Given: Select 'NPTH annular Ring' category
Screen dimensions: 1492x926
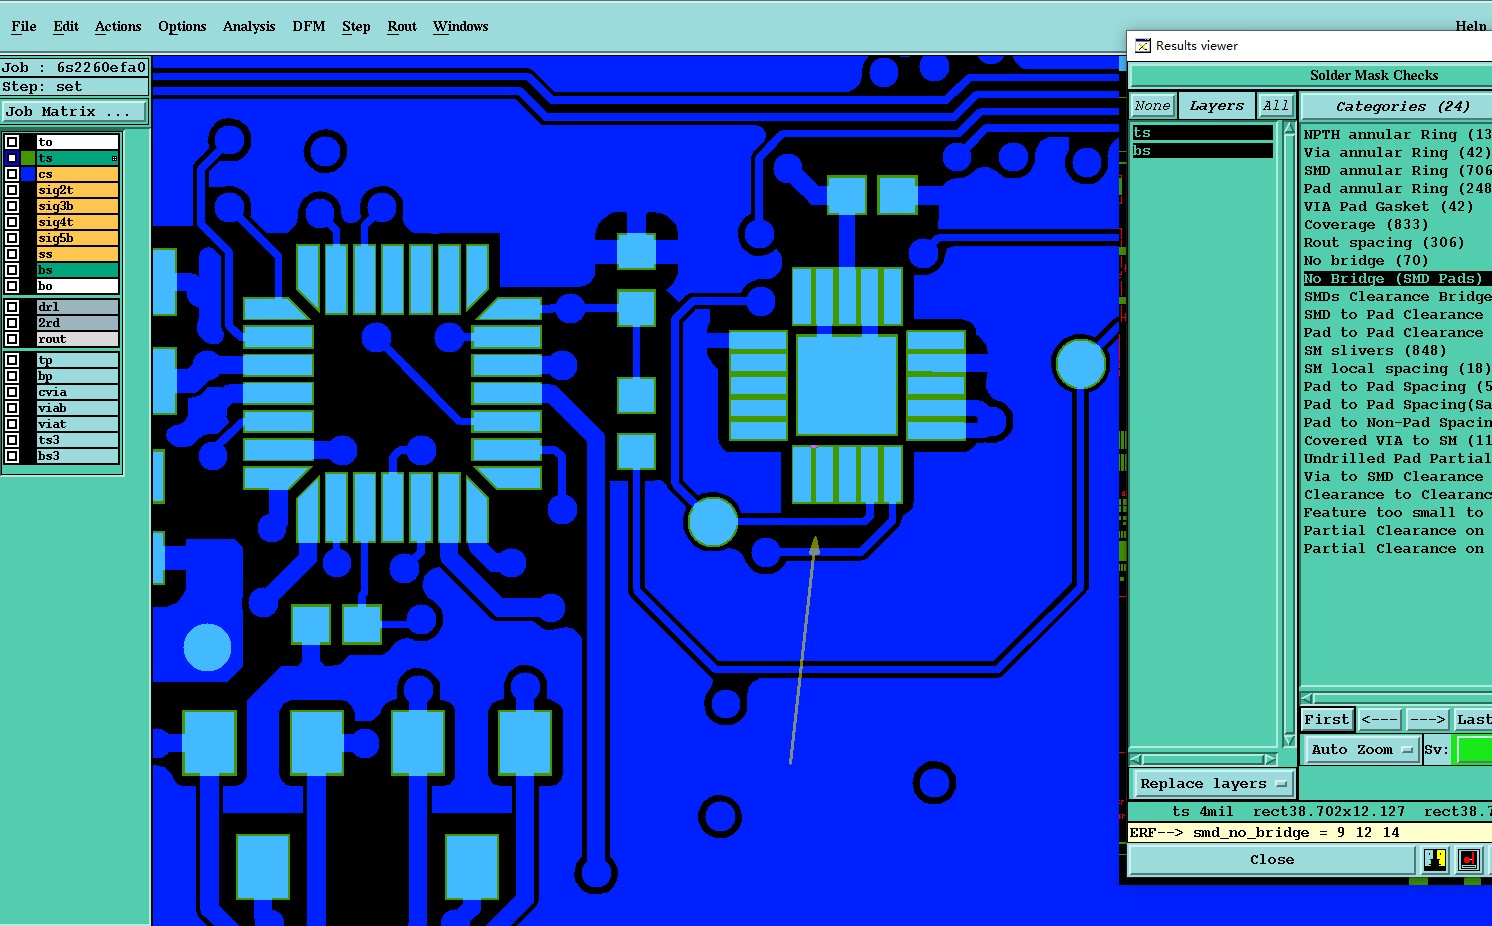Looking at the screenshot, I should coord(1397,134).
